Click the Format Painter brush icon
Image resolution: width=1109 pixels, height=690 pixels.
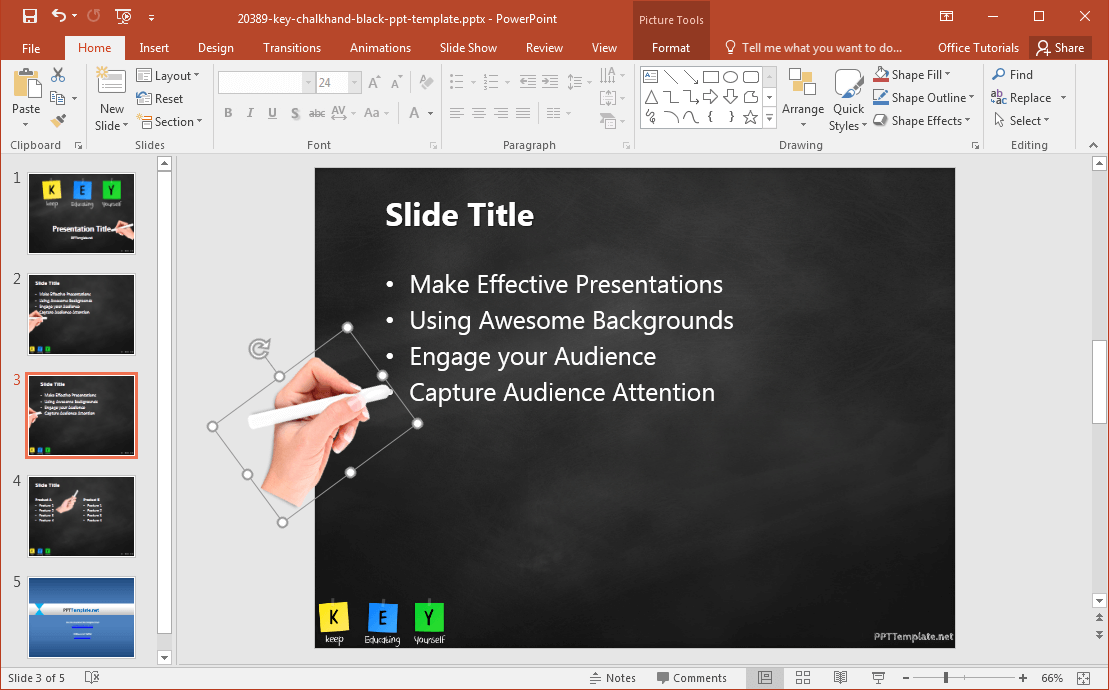coord(58,120)
